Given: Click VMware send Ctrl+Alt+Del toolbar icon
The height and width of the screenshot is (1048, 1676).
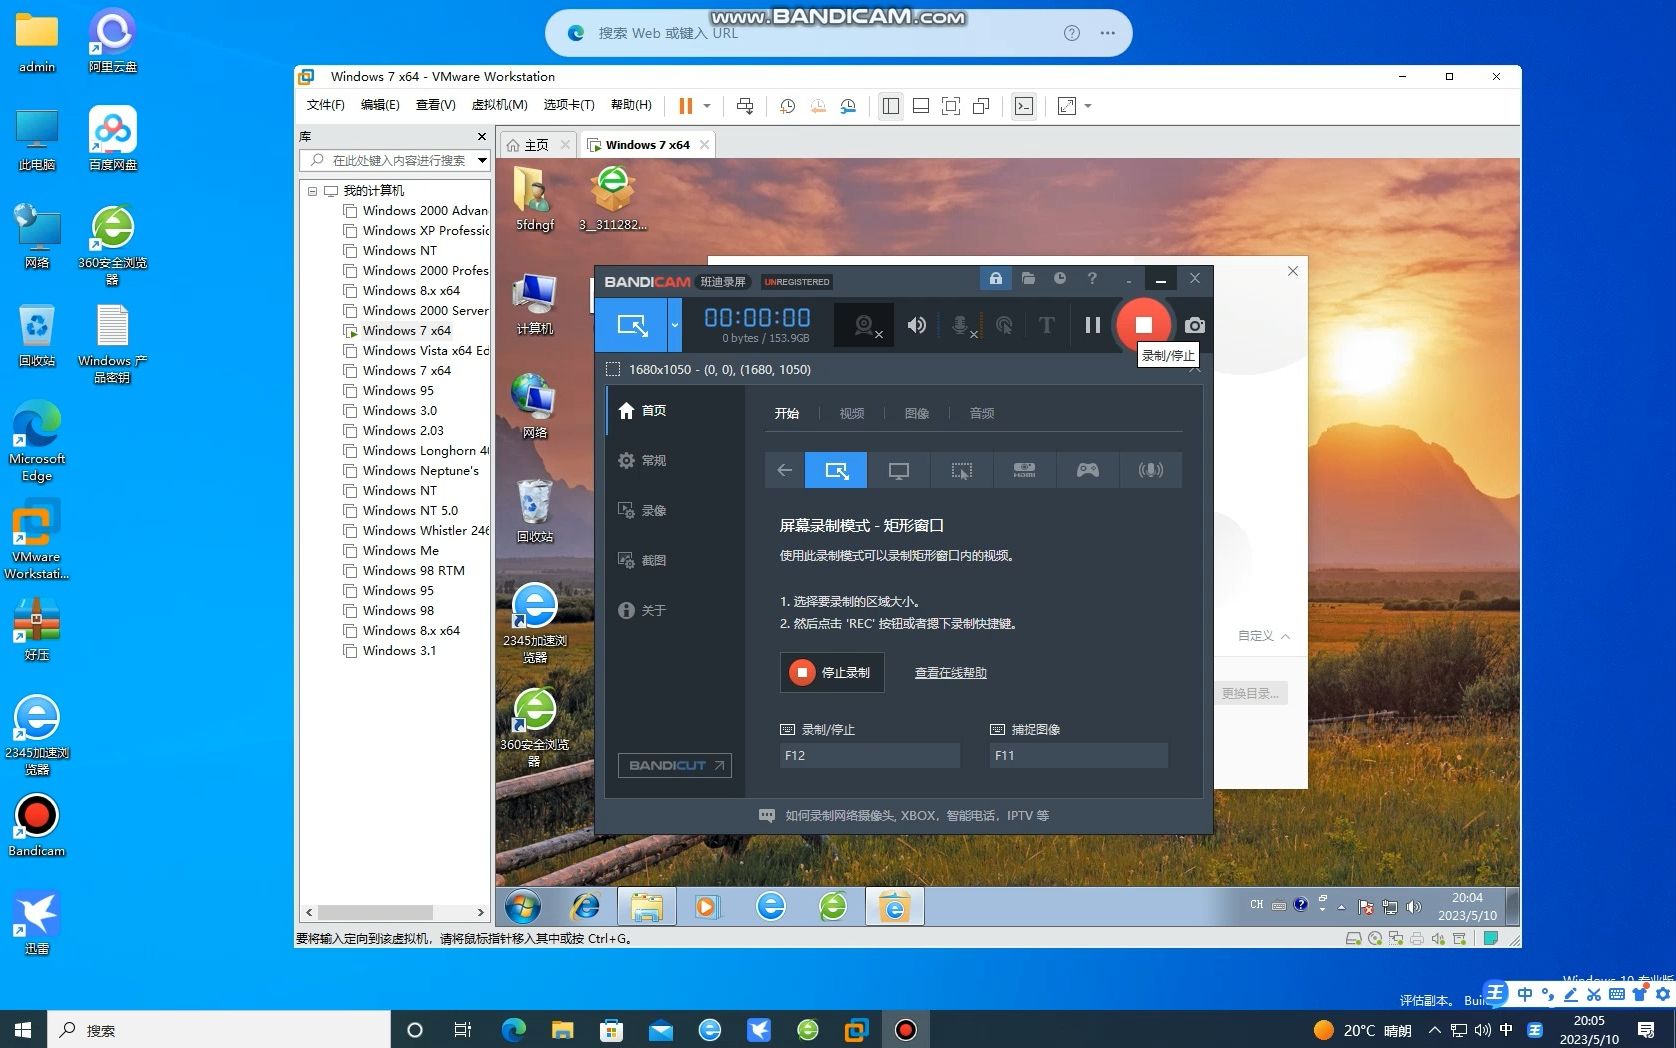Looking at the screenshot, I should (x=745, y=105).
